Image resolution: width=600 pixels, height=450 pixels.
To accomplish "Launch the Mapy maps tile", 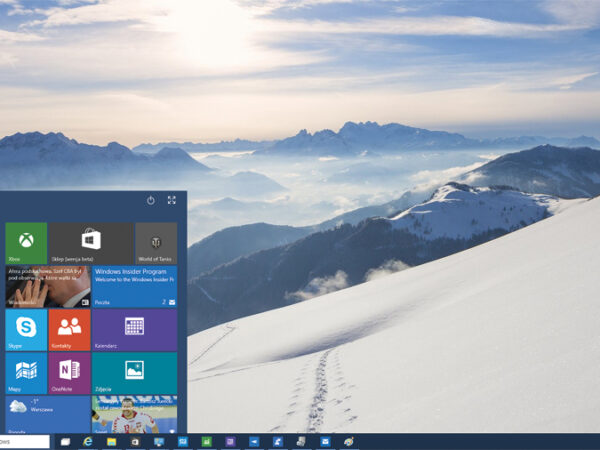I will click(26, 373).
